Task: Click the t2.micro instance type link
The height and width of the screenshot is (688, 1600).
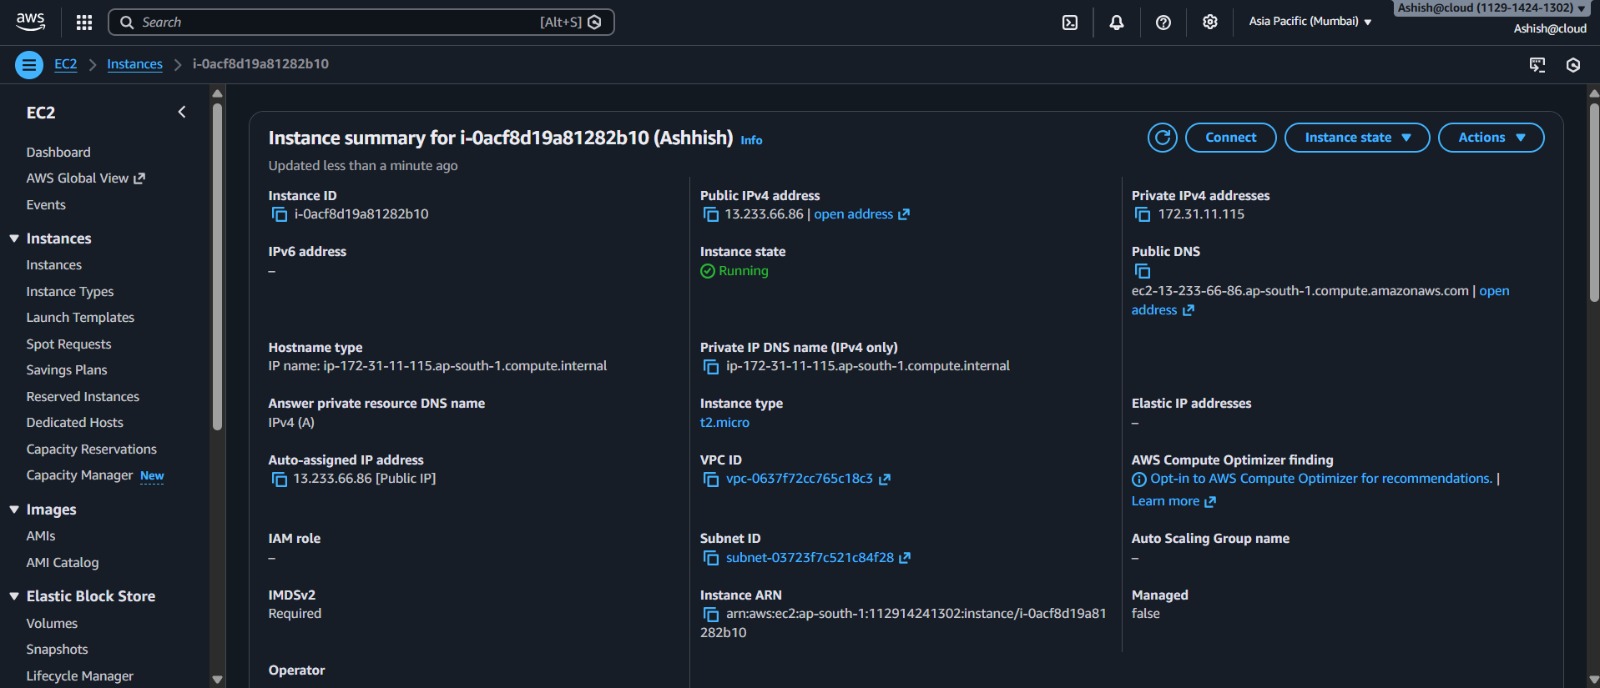Action: click(x=725, y=423)
